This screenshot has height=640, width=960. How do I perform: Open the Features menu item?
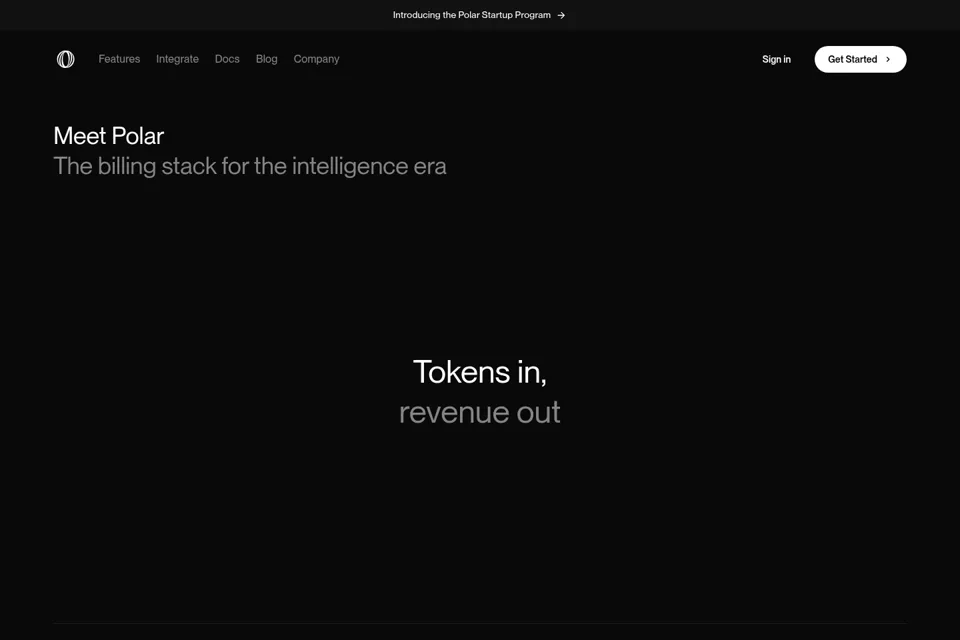tap(119, 59)
